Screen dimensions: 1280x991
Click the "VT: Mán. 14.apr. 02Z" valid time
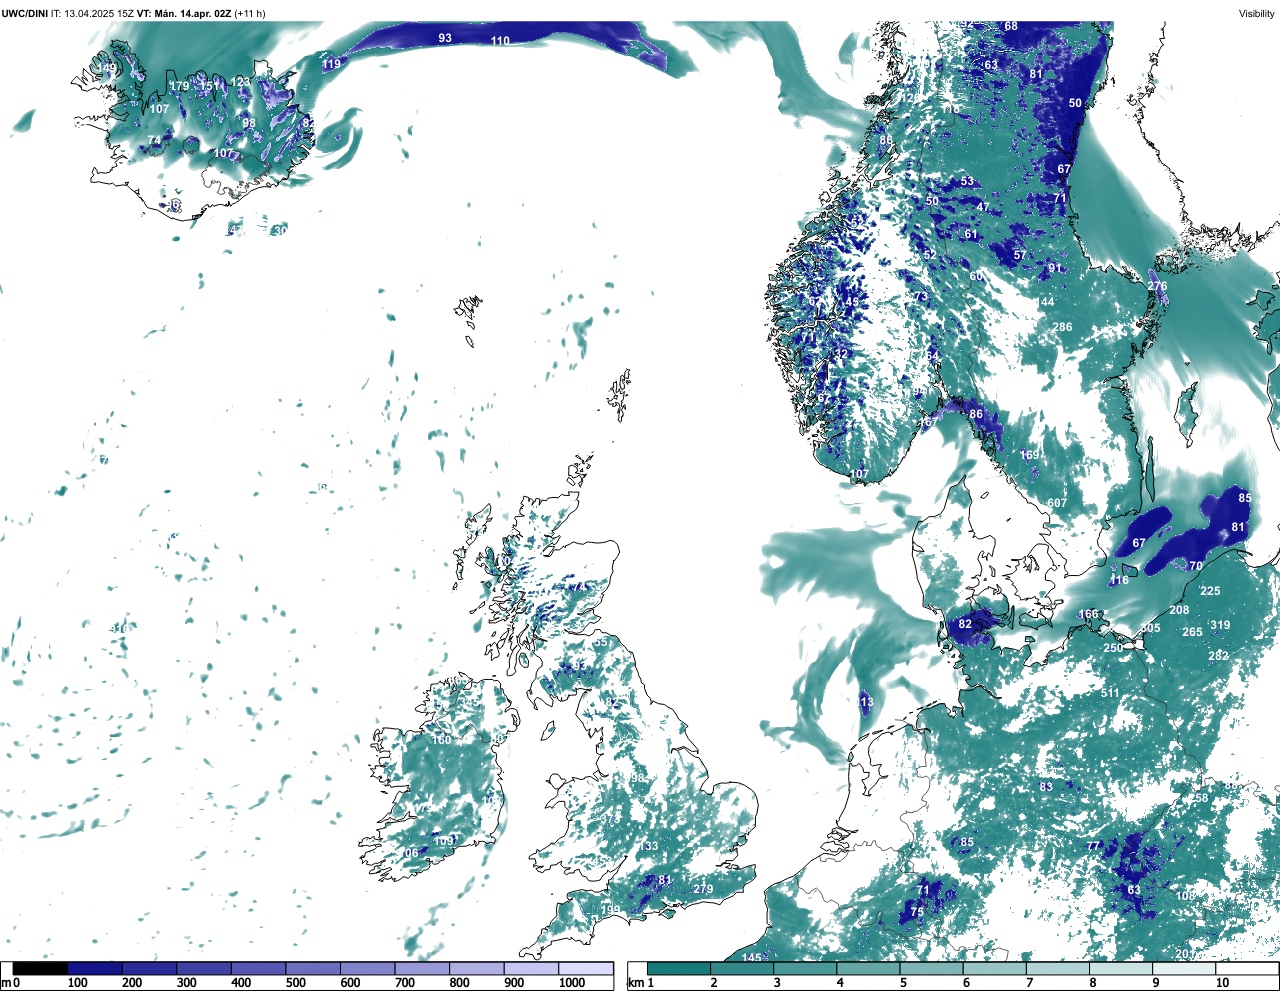click(184, 13)
